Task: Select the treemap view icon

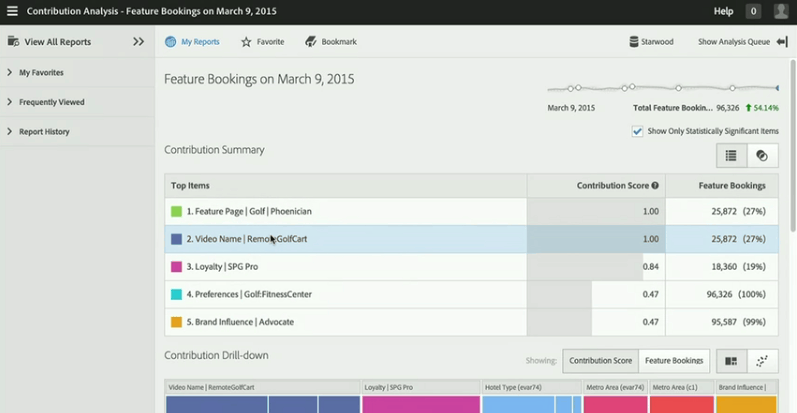Action: tap(731, 361)
